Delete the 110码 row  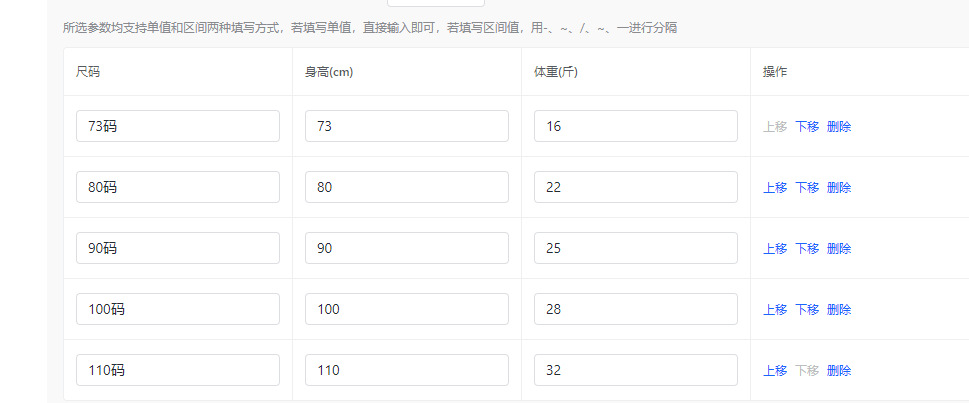tap(839, 371)
